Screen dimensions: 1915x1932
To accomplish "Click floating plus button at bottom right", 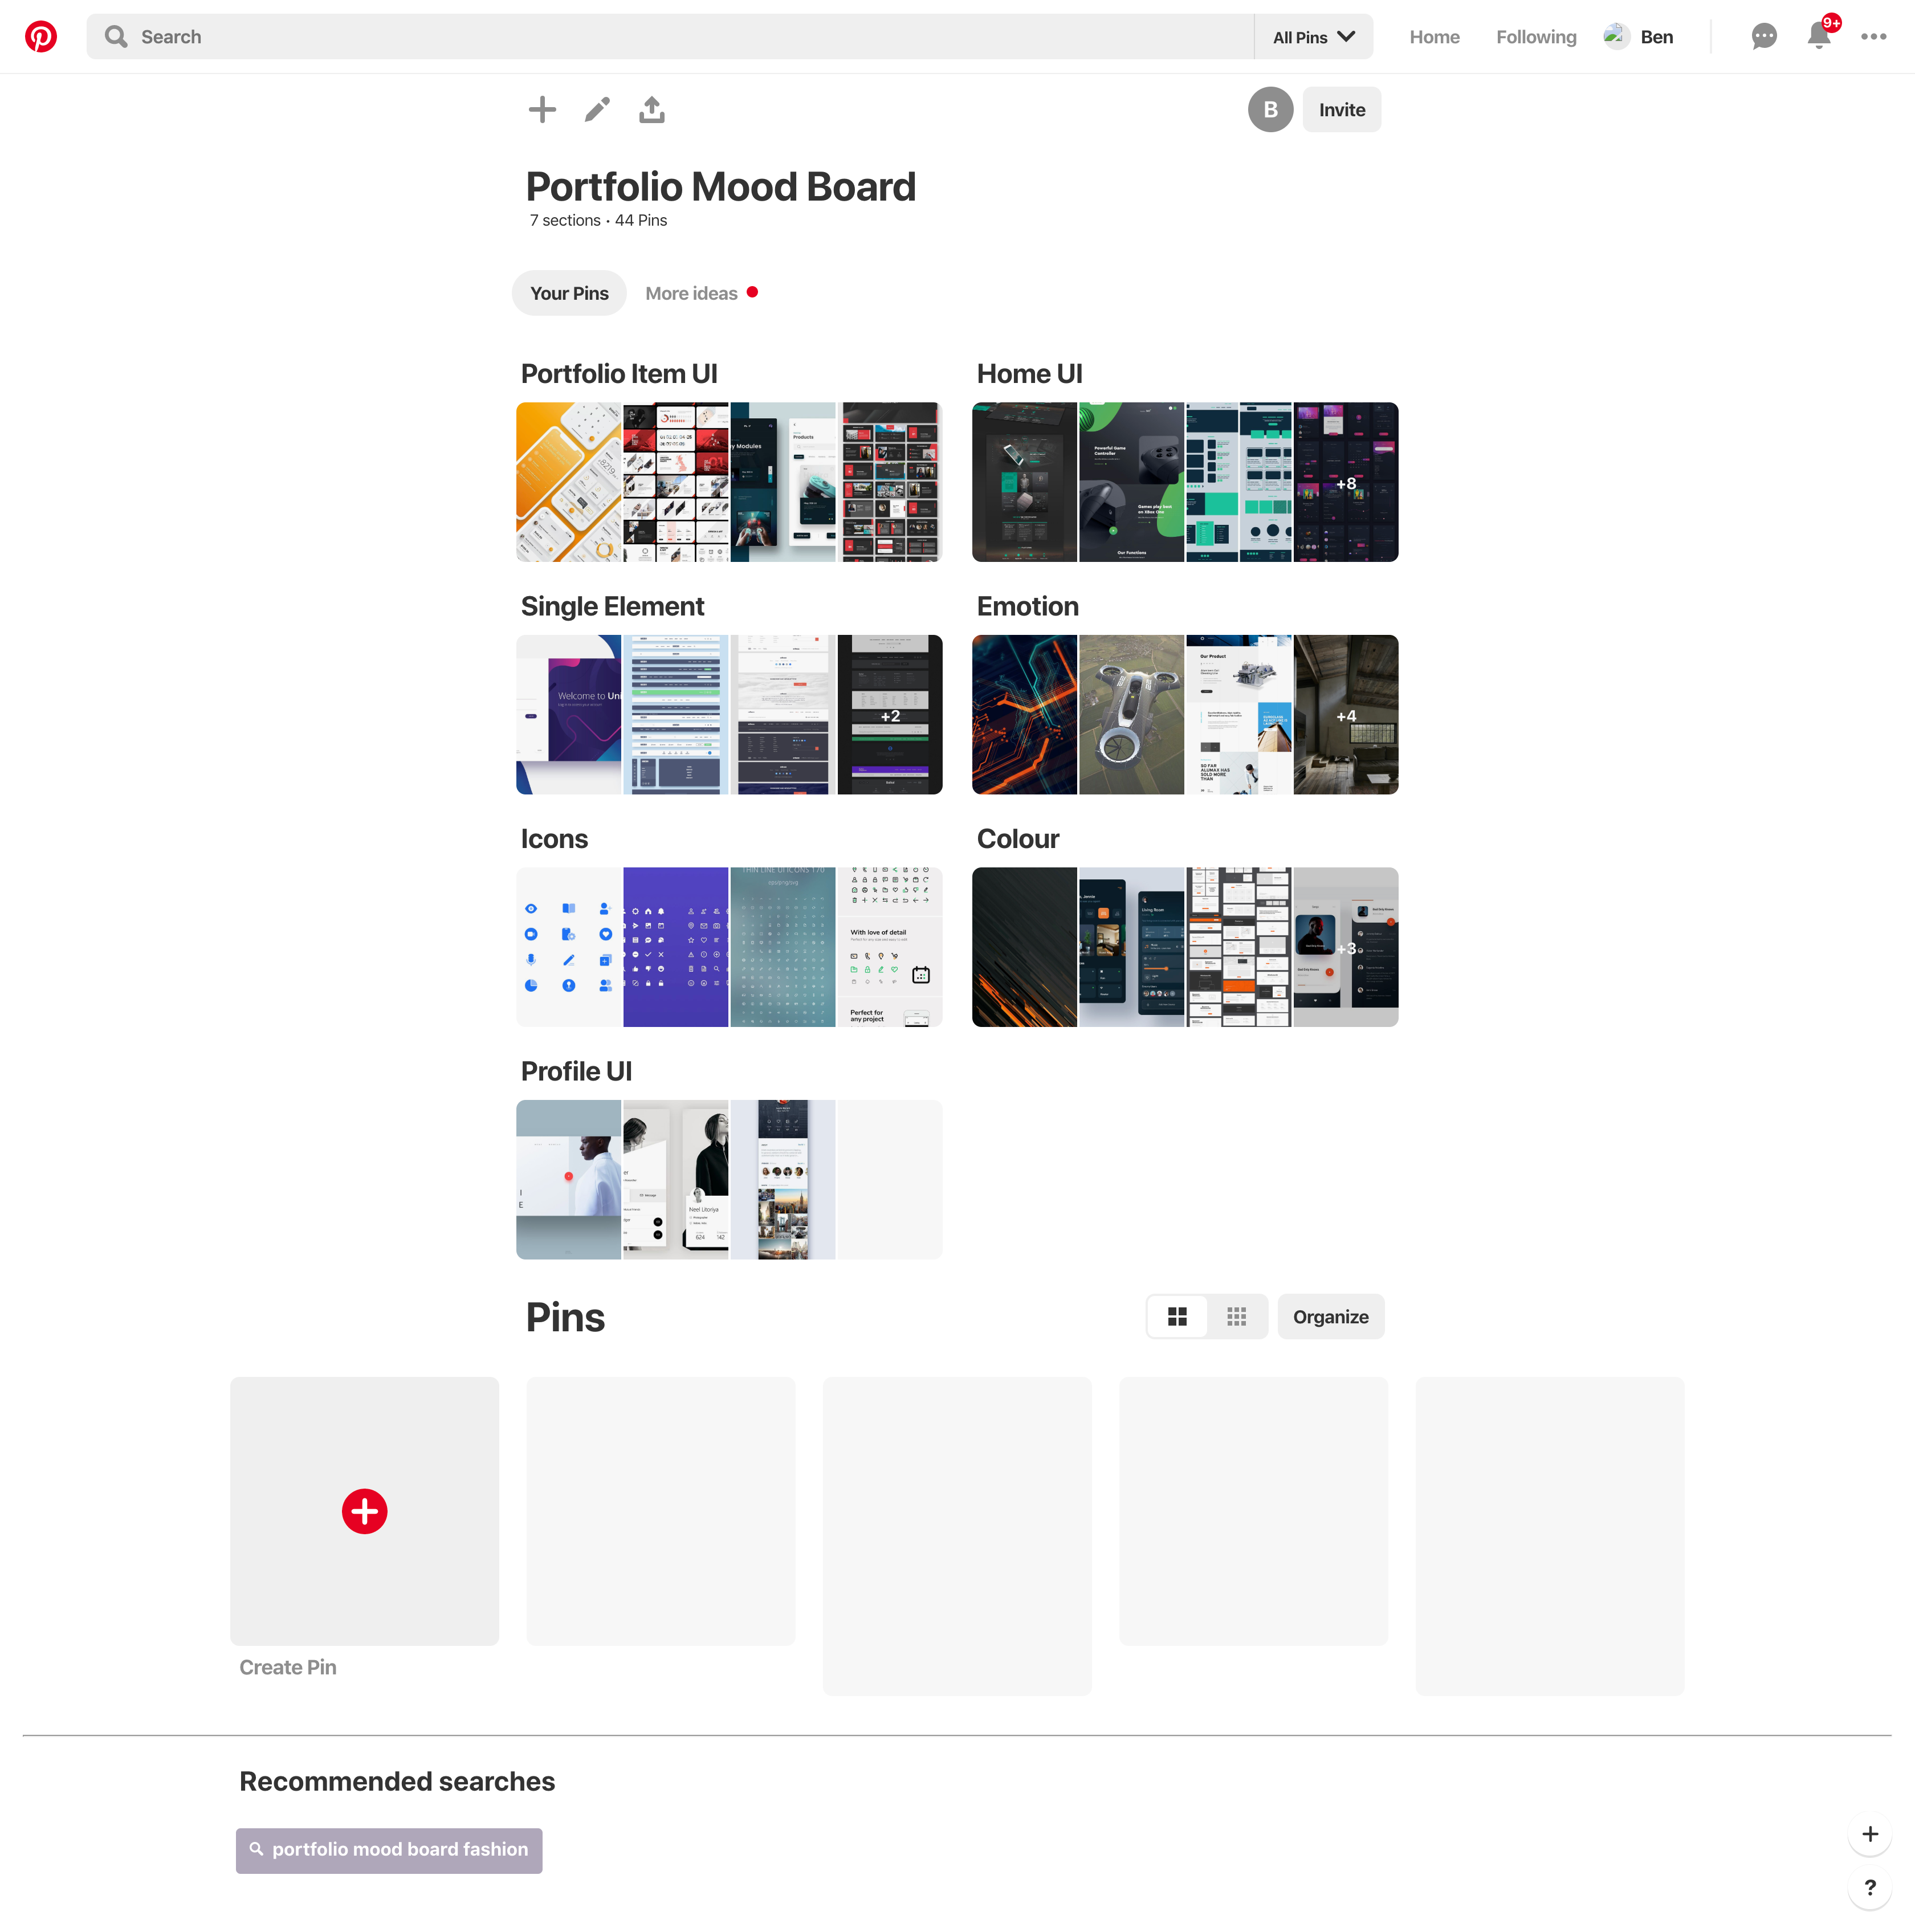I will [1869, 1834].
